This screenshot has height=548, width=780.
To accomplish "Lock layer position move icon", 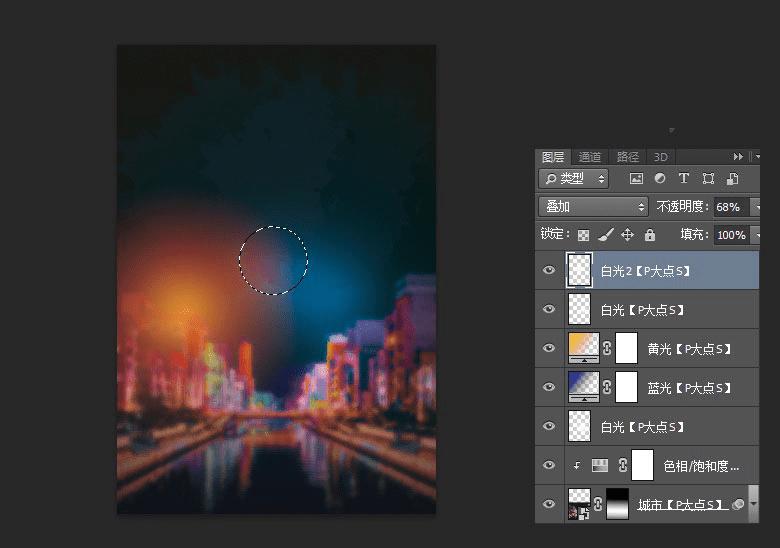I will pyautogui.click(x=627, y=234).
